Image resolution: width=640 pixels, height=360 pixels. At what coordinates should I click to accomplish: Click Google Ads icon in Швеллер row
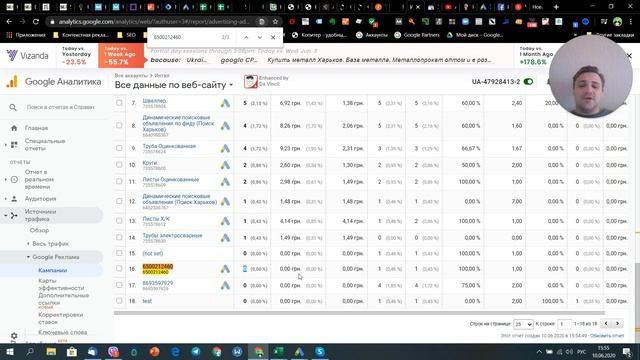[225, 103]
